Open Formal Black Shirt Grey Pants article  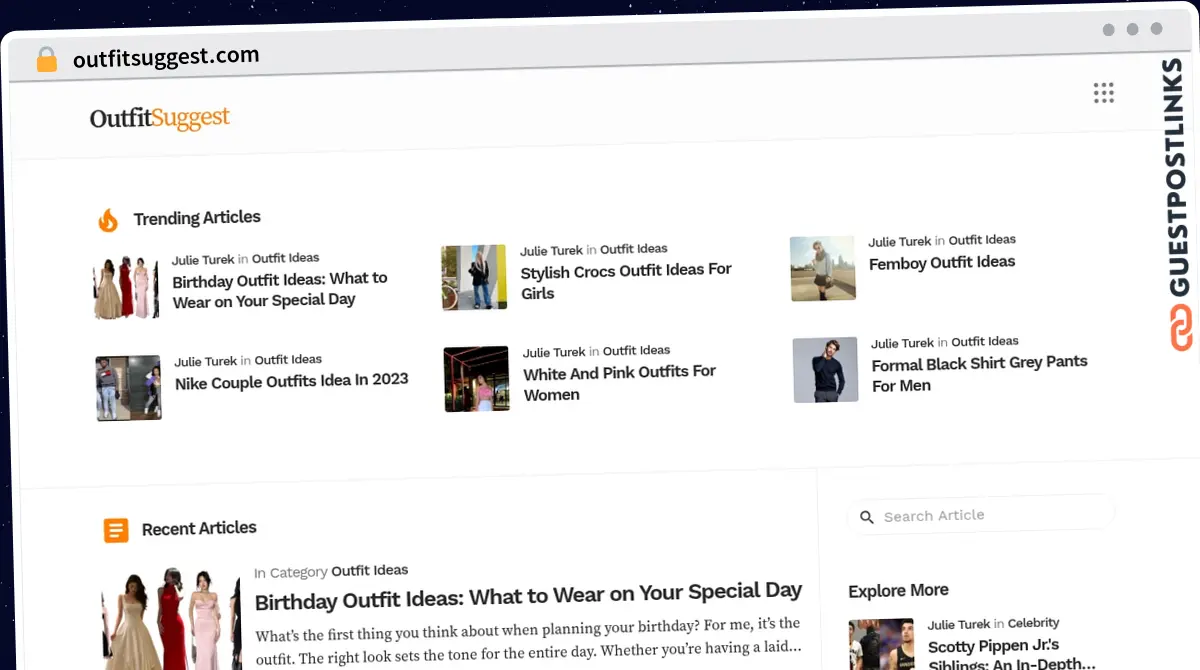pyautogui.click(x=978, y=373)
